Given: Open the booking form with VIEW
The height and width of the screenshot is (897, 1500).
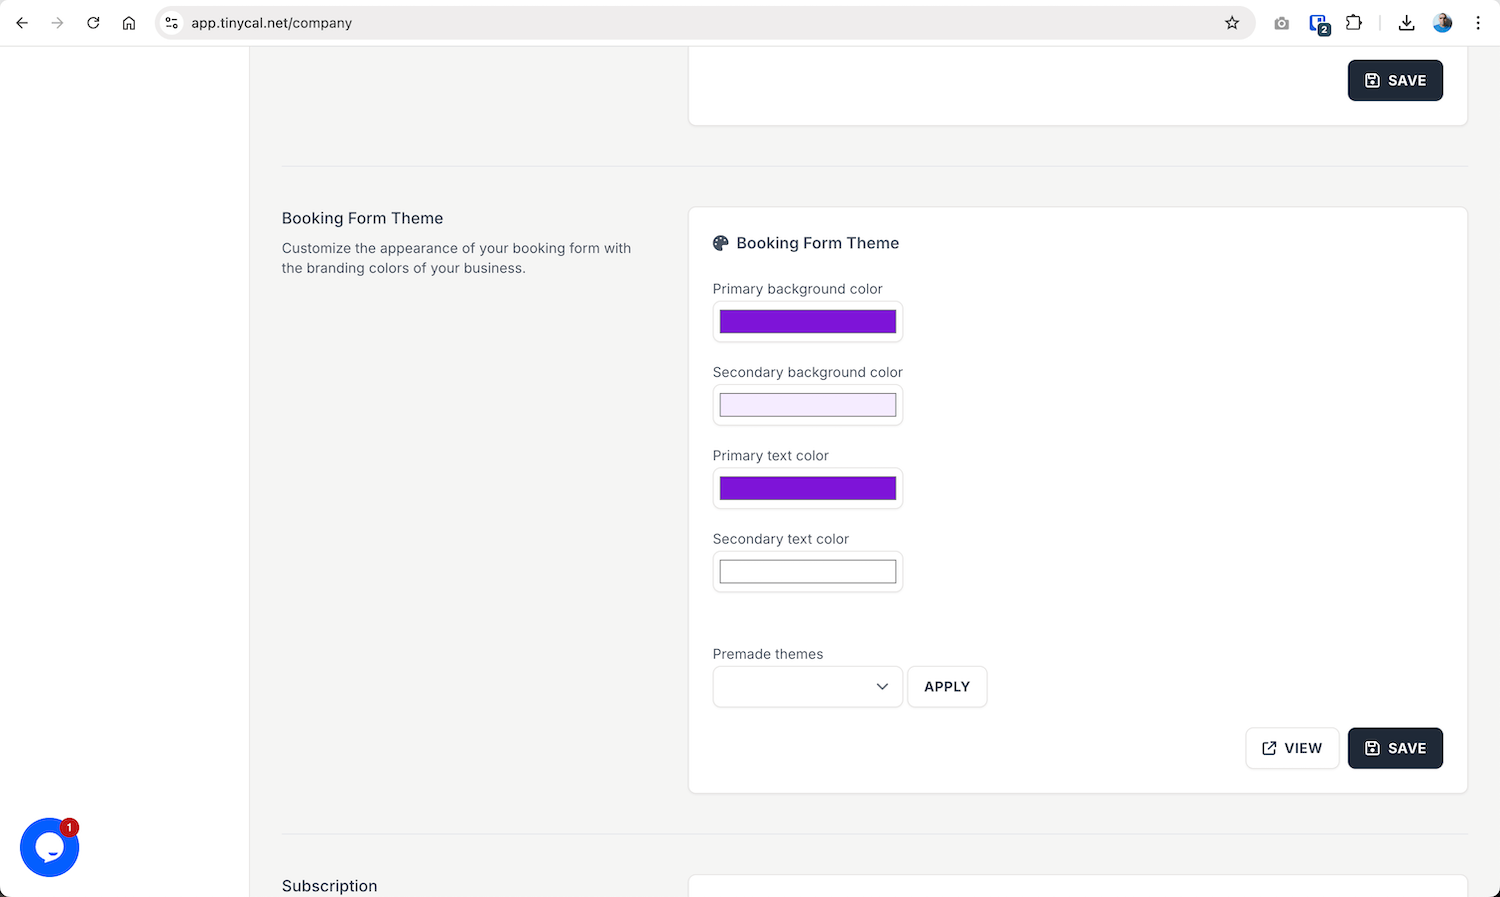Looking at the screenshot, I should coord(1292,747).
